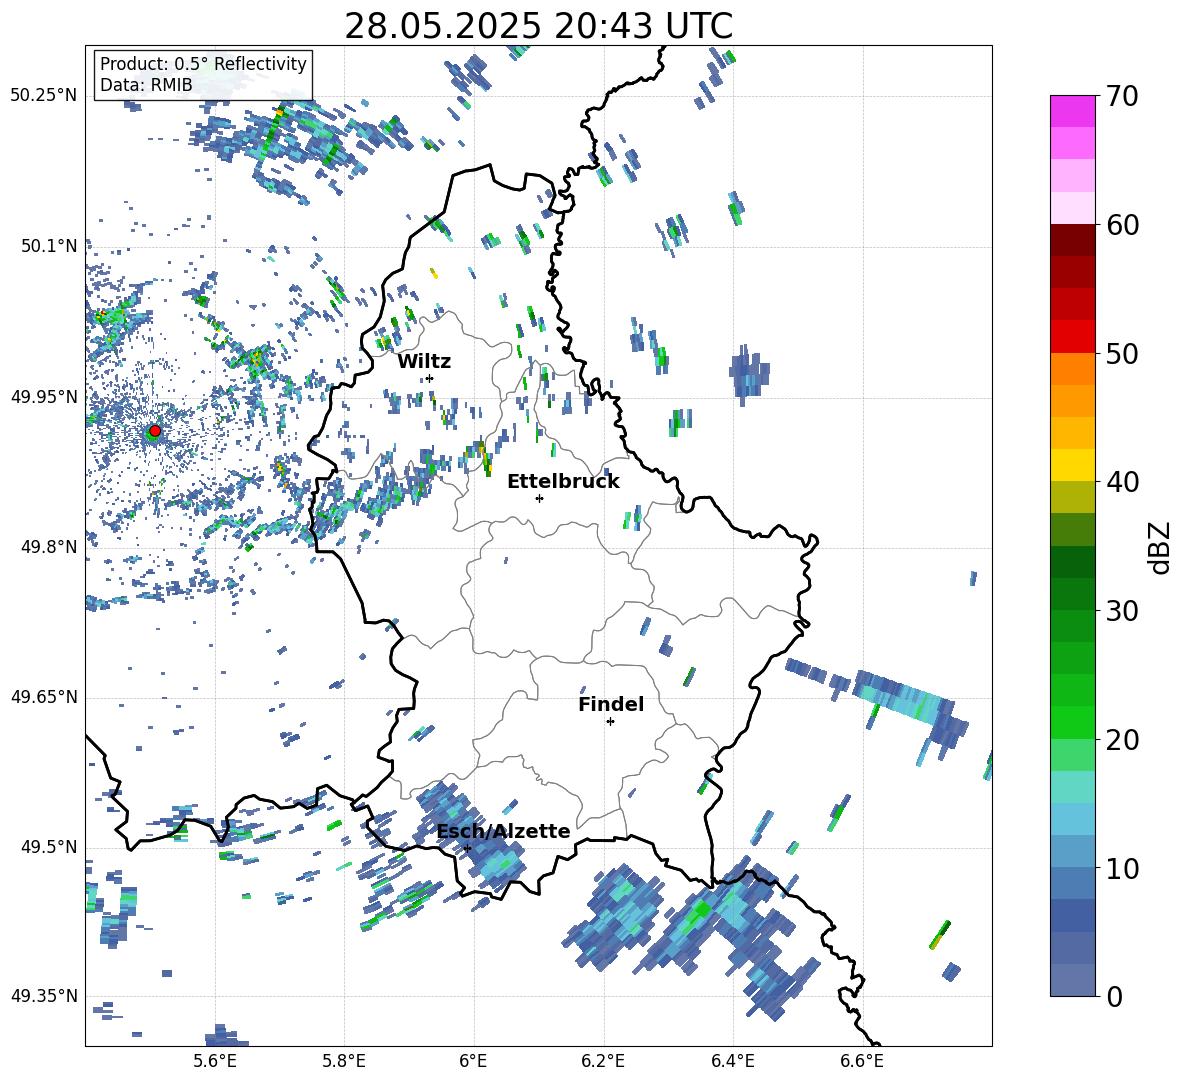Screen dimensions: 1184x1081
Task: Click the Data: RMIB text
Action: [146, 85]
